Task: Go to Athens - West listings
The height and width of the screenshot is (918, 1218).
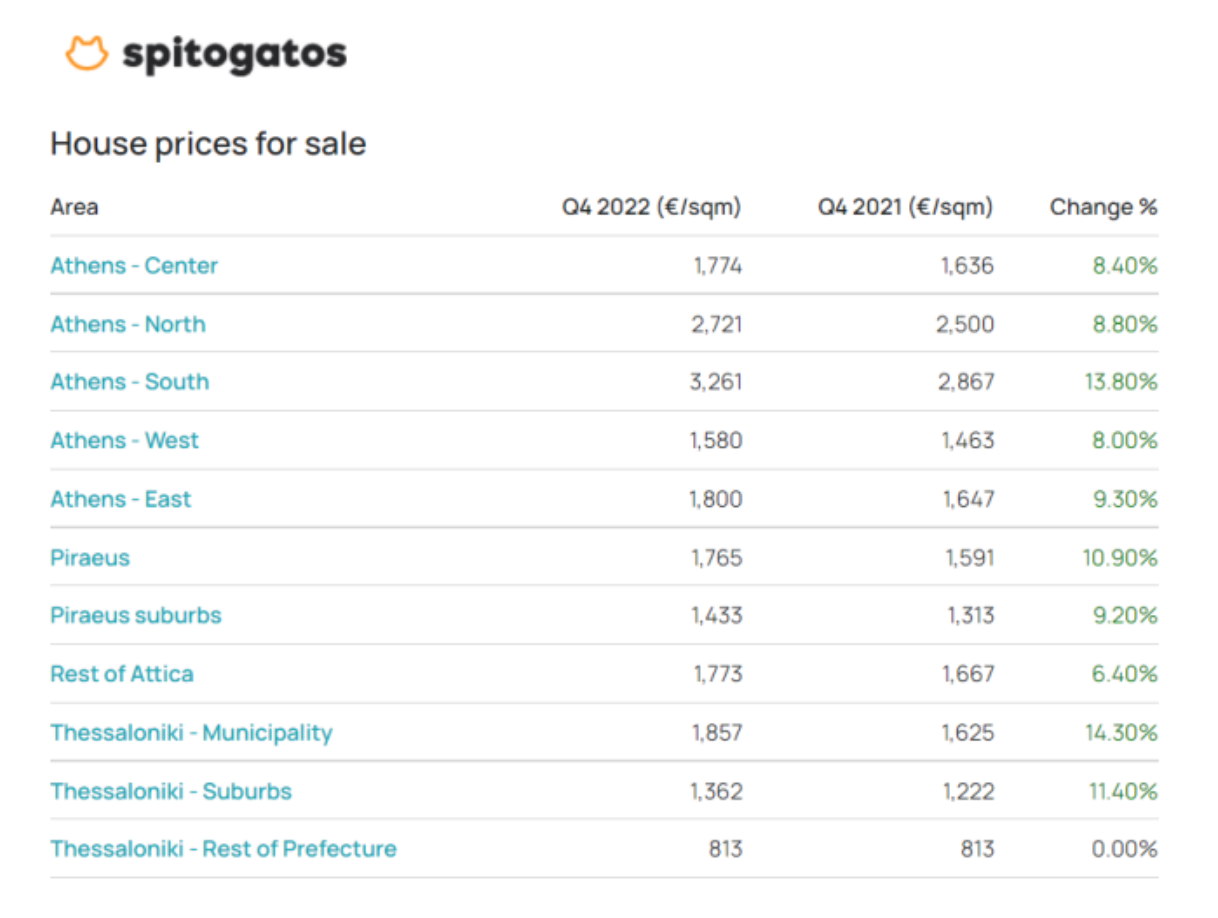Action: pyautogui.click(x=125, y=441)
